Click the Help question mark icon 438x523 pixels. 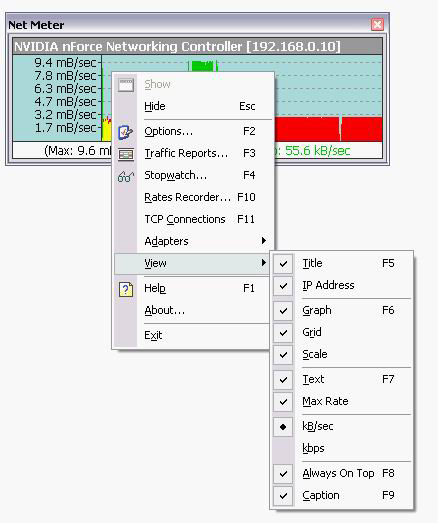(x=126, y=289)
